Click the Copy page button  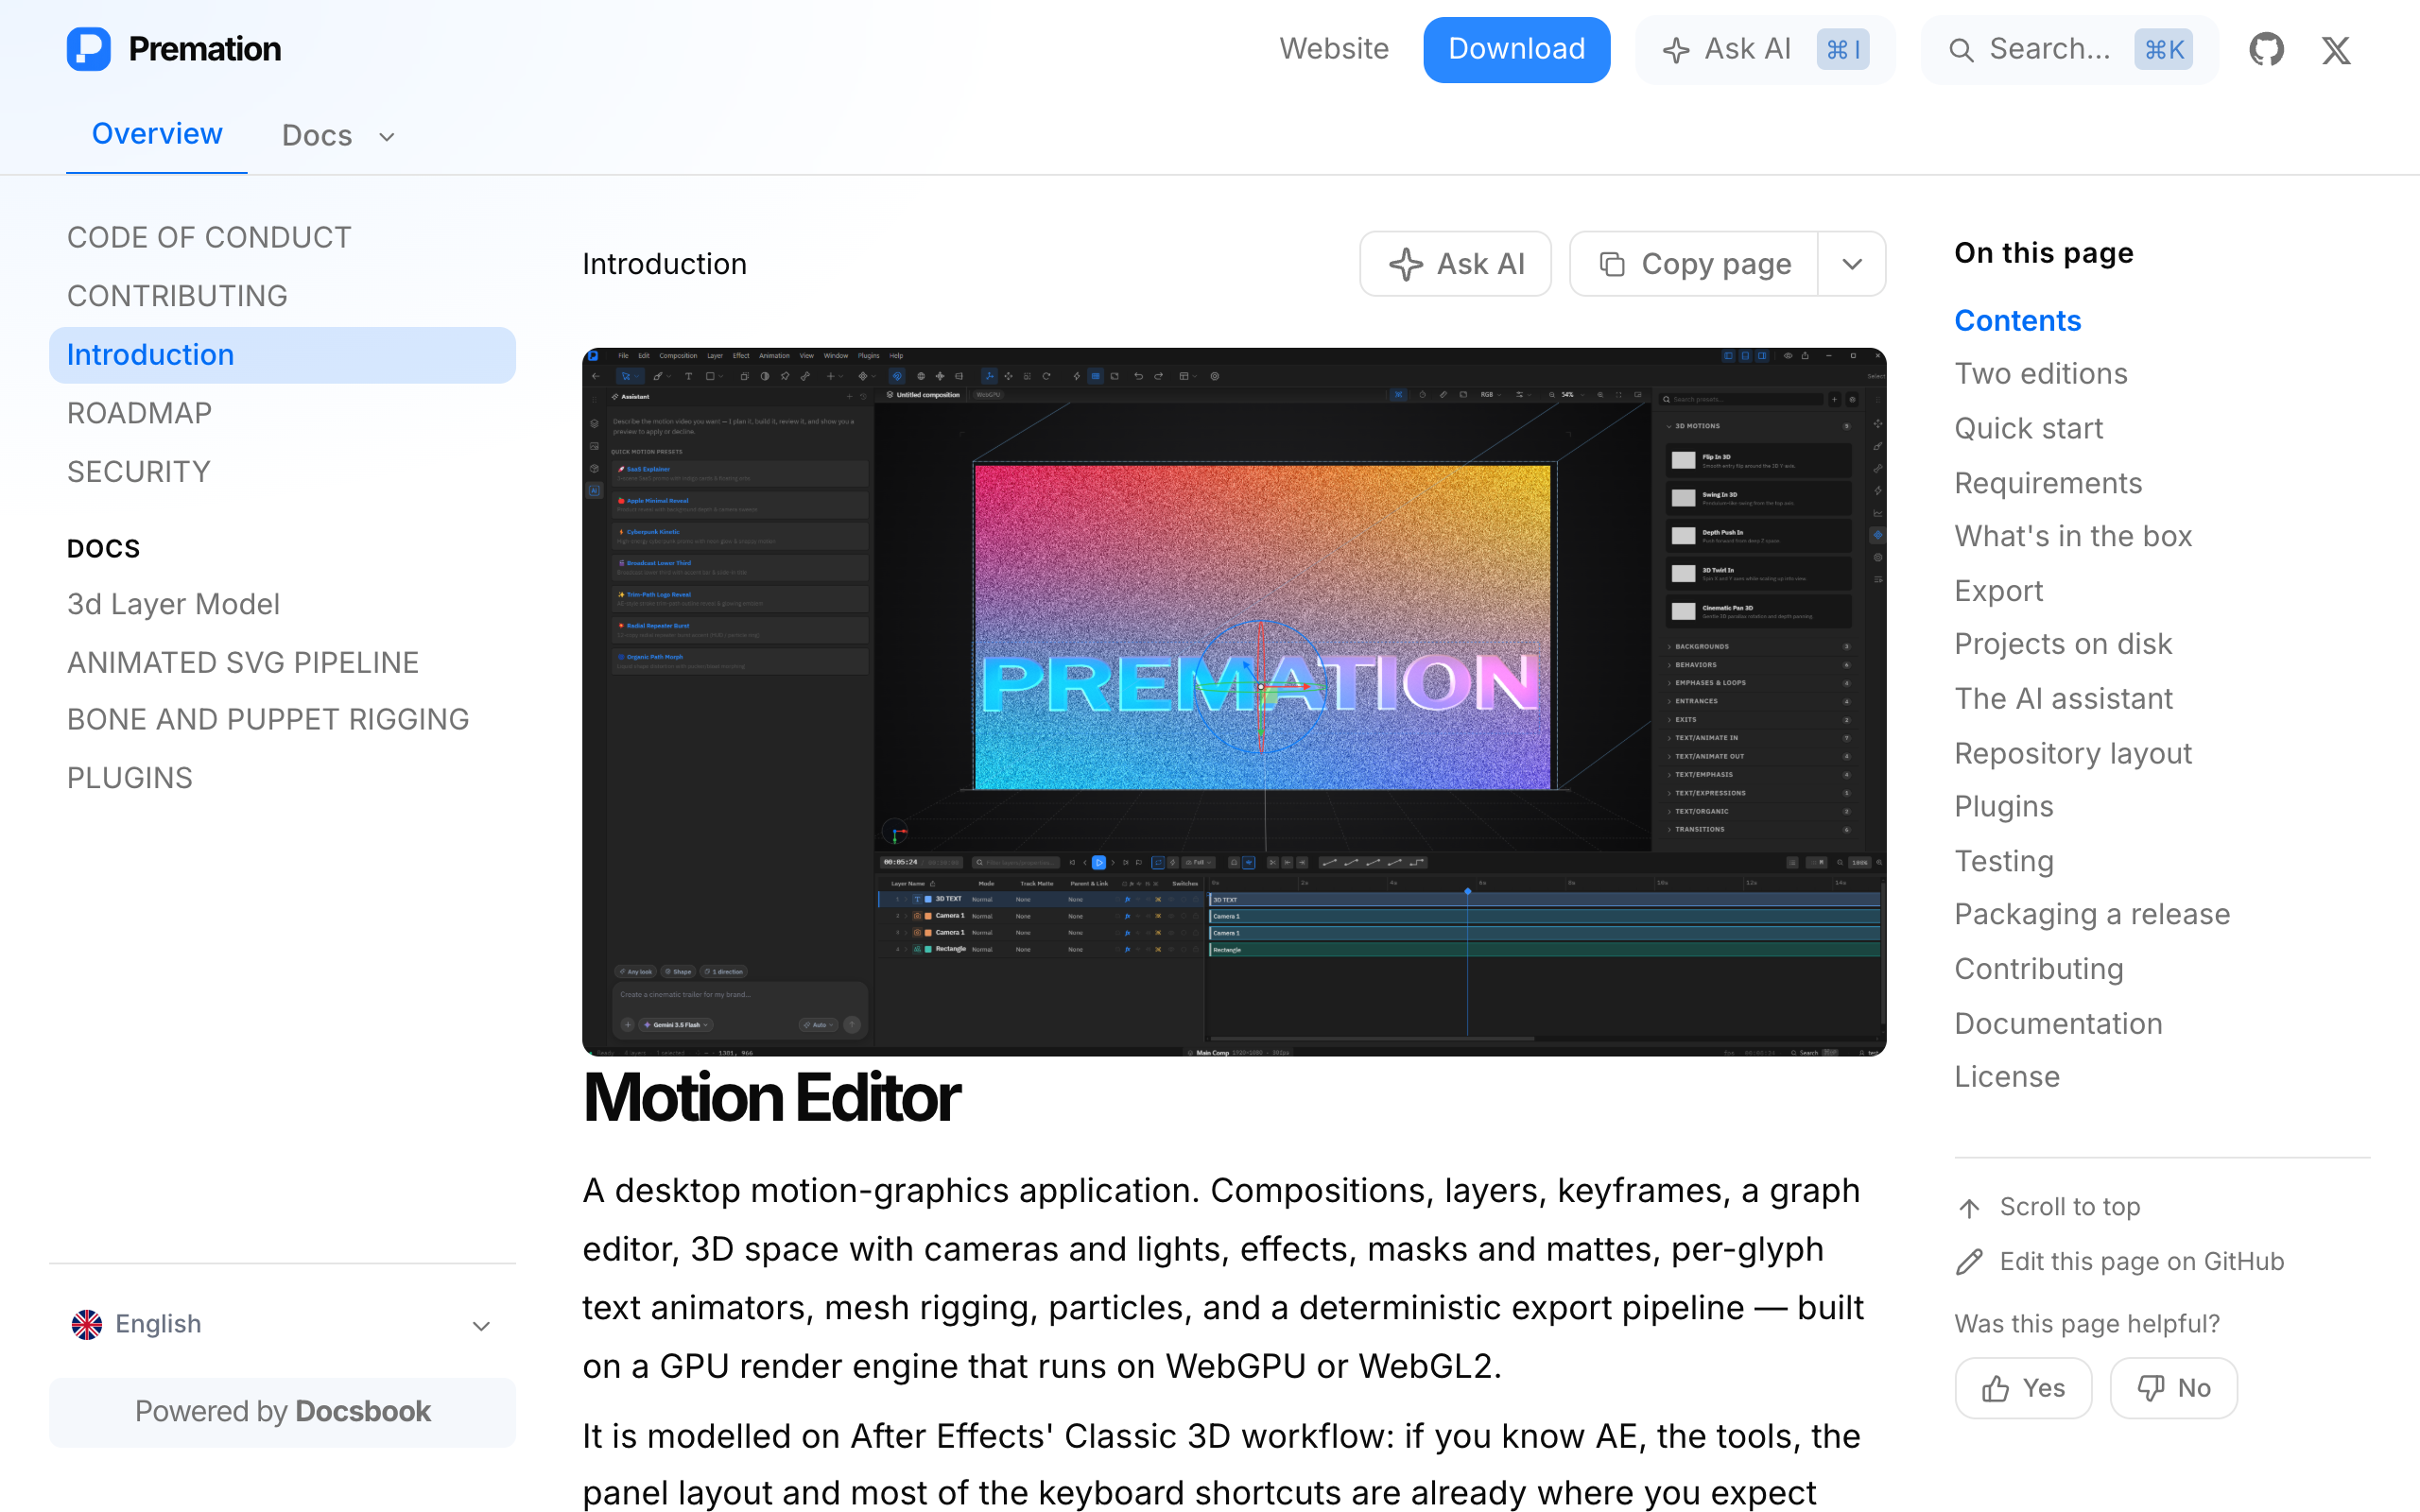(1694, 264)
